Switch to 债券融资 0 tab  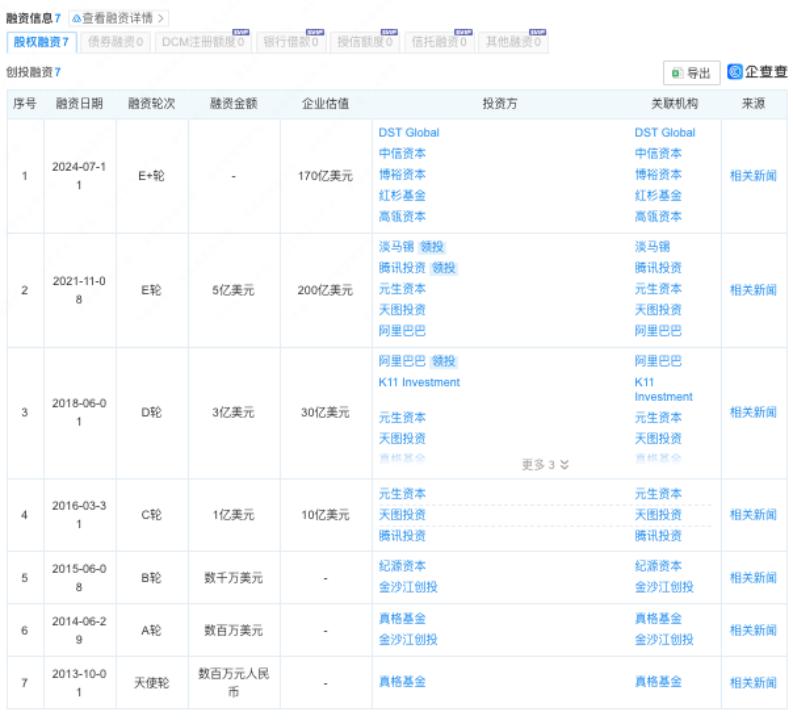coord(115,42)
